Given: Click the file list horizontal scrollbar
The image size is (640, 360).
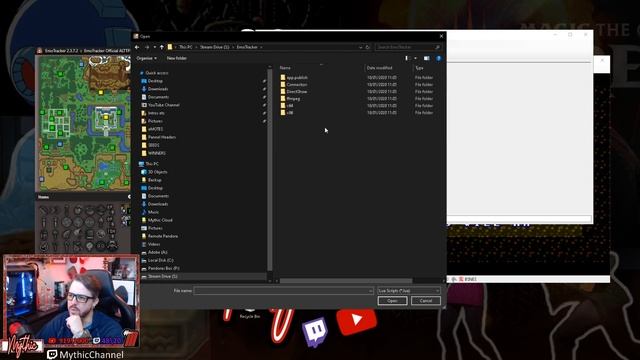Looking at the screenshot, I should [x=346, y=281].
